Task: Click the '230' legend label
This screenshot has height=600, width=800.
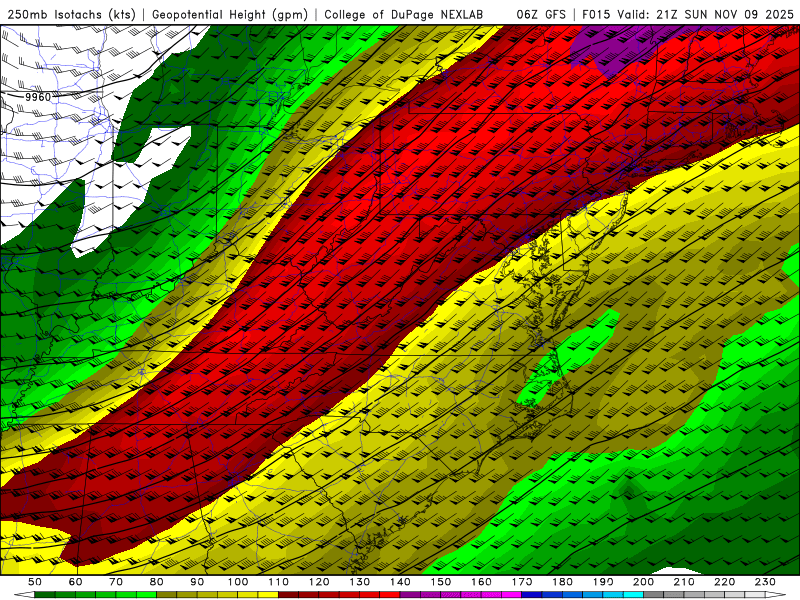Action: coord(765,582)
